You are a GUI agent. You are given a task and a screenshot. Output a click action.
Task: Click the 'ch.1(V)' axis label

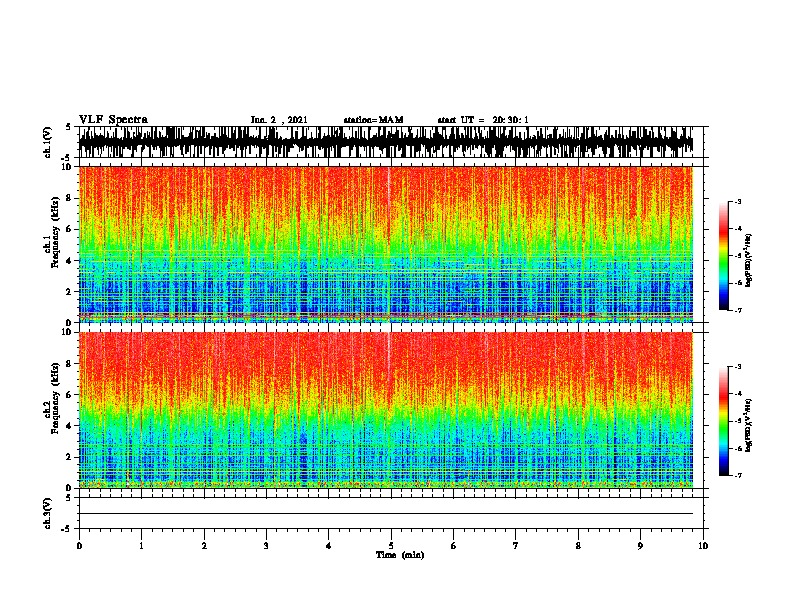pos(48,142)
